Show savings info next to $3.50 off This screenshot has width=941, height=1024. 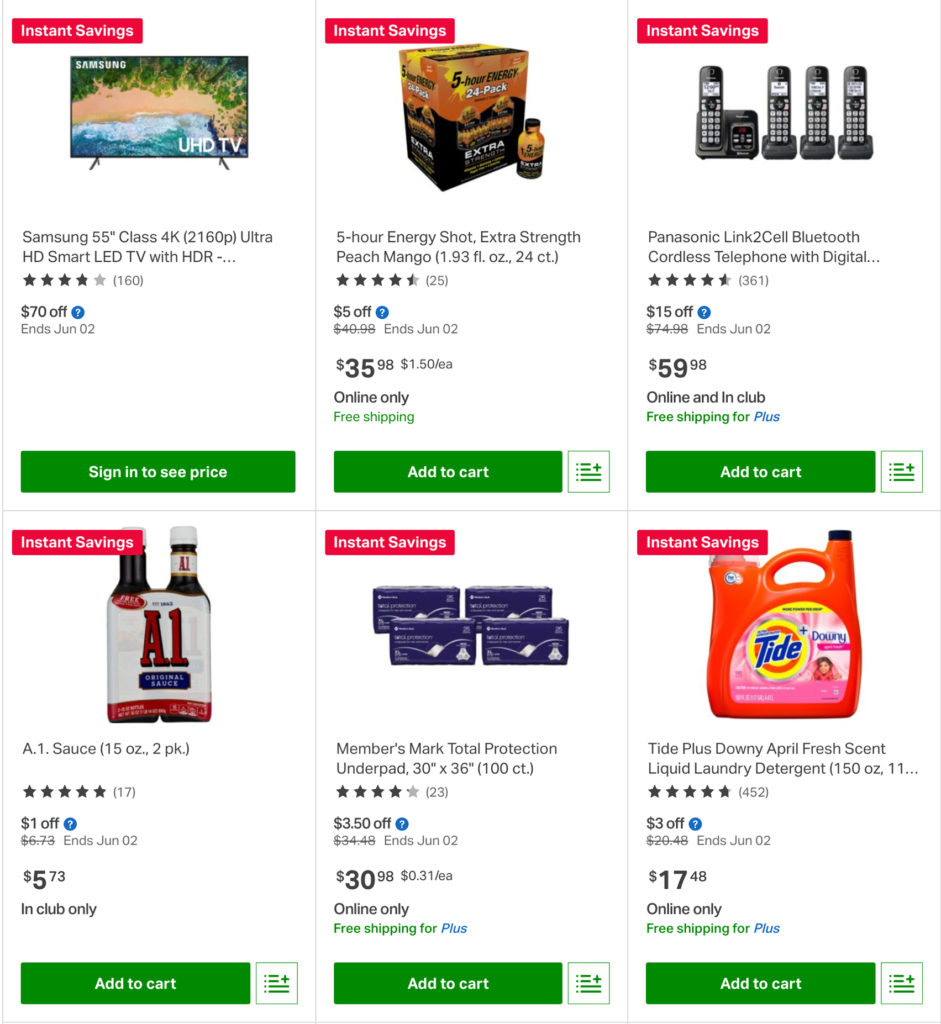coord(402,824)
